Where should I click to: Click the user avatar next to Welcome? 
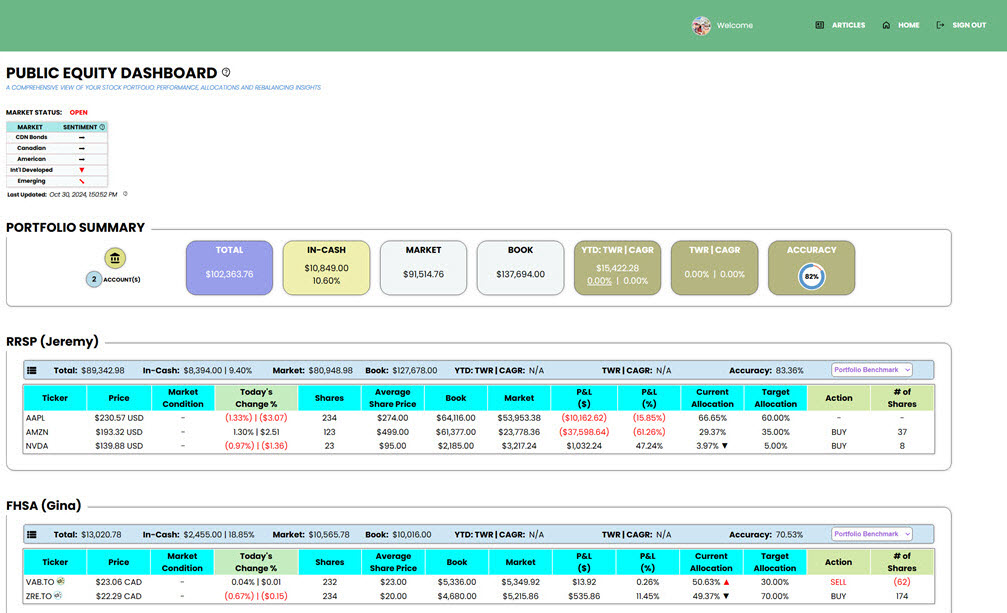tap(701, 25)
